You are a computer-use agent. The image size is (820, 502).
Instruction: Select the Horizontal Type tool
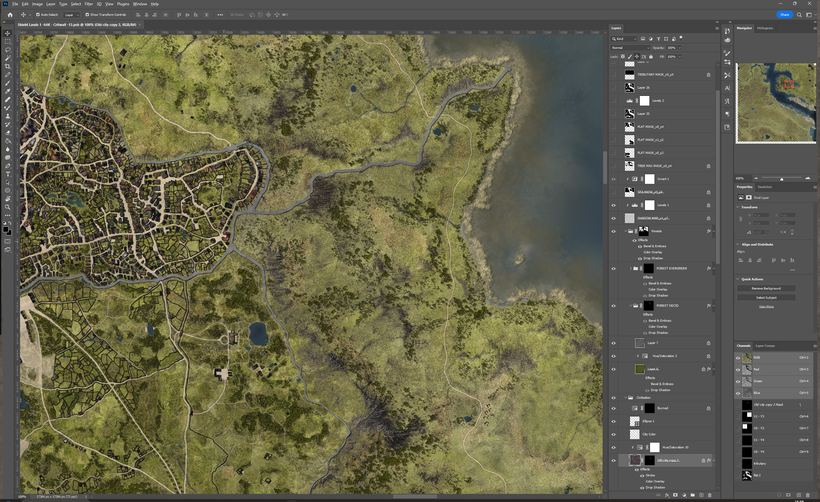7,174
